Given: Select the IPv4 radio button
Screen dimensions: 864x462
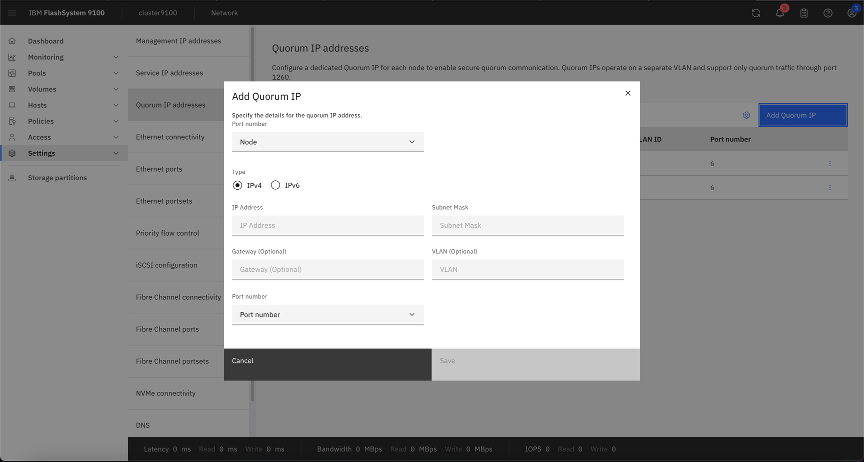Looking at the screenshot, I should (237, 185).
